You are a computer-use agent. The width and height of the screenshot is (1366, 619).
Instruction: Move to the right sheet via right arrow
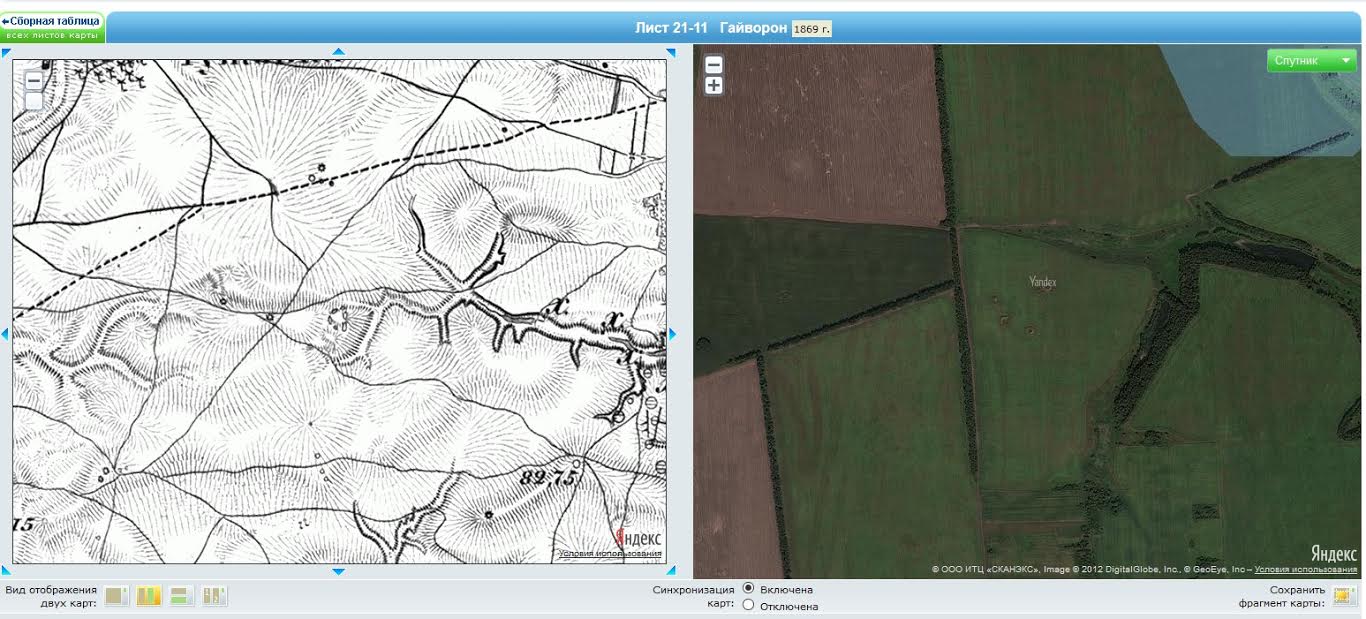point(672,334)
